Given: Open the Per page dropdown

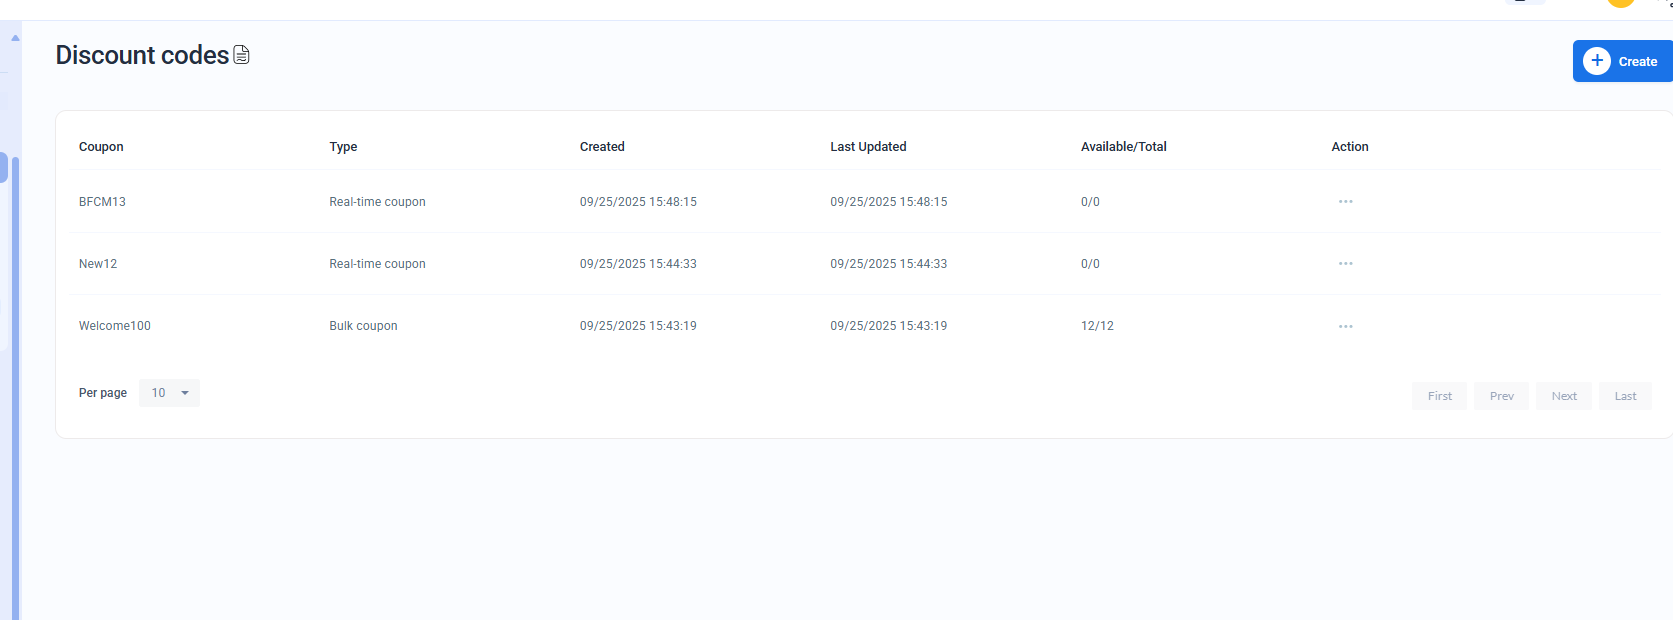Looking at the screenshot, I should (x=170, y=393).
